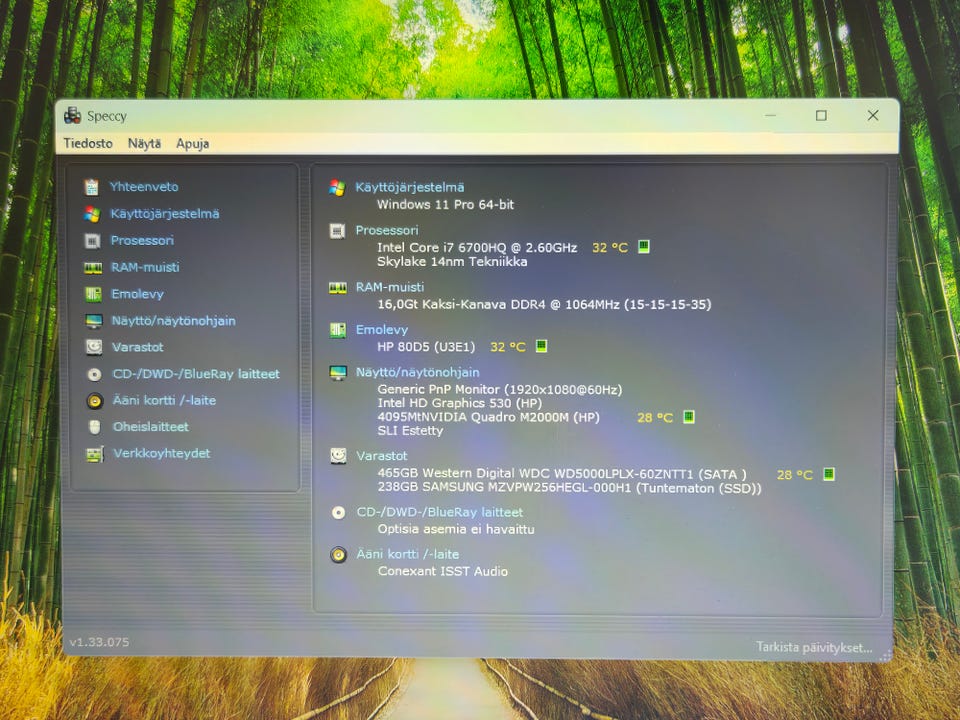Click the Intel HD Graphics 530 (HP) line

point(459,403)
